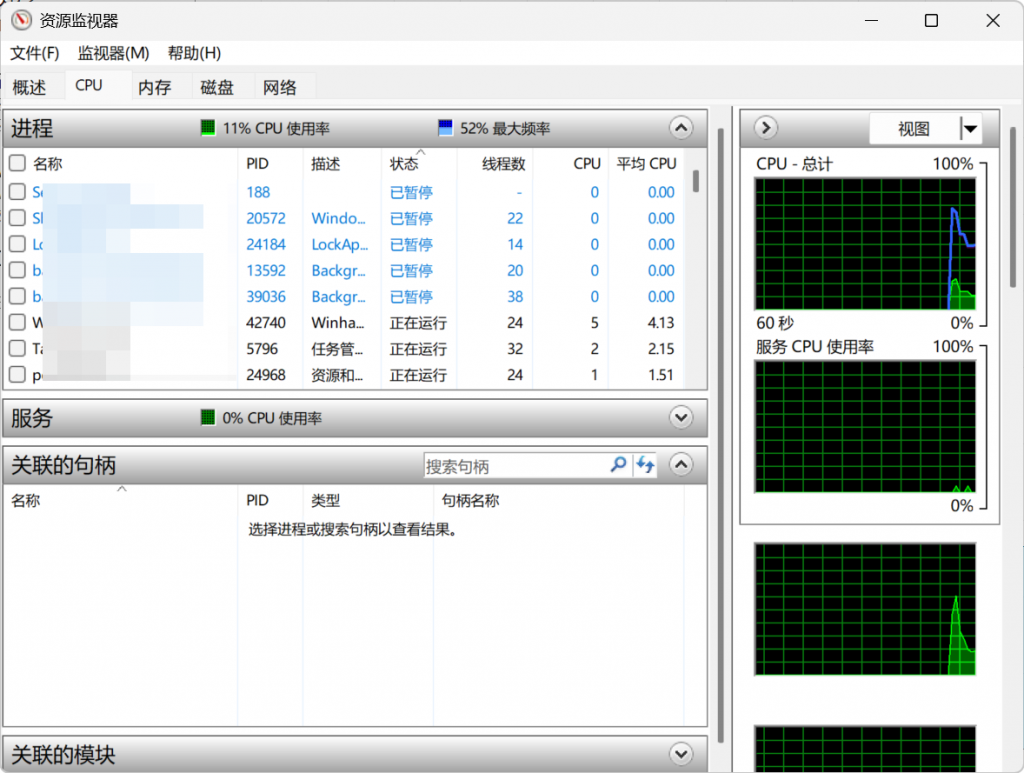This screenshot has width=1024, height=773.
Task: Sort handles by 类型 column header
Action: 325,500
